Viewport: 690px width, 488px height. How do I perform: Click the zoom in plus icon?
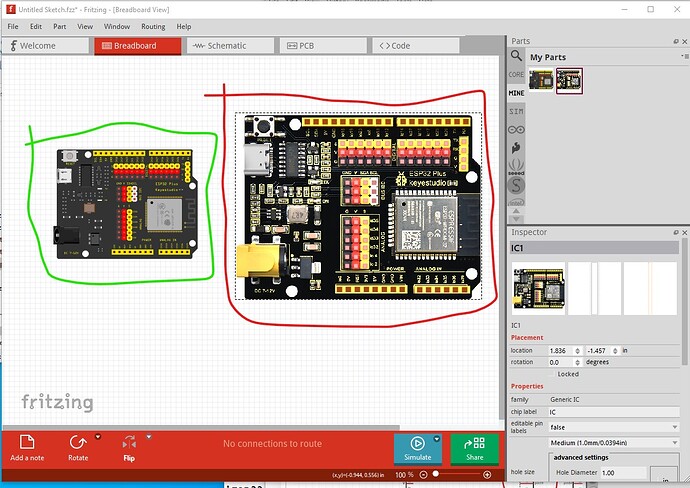tap(487, 474)
